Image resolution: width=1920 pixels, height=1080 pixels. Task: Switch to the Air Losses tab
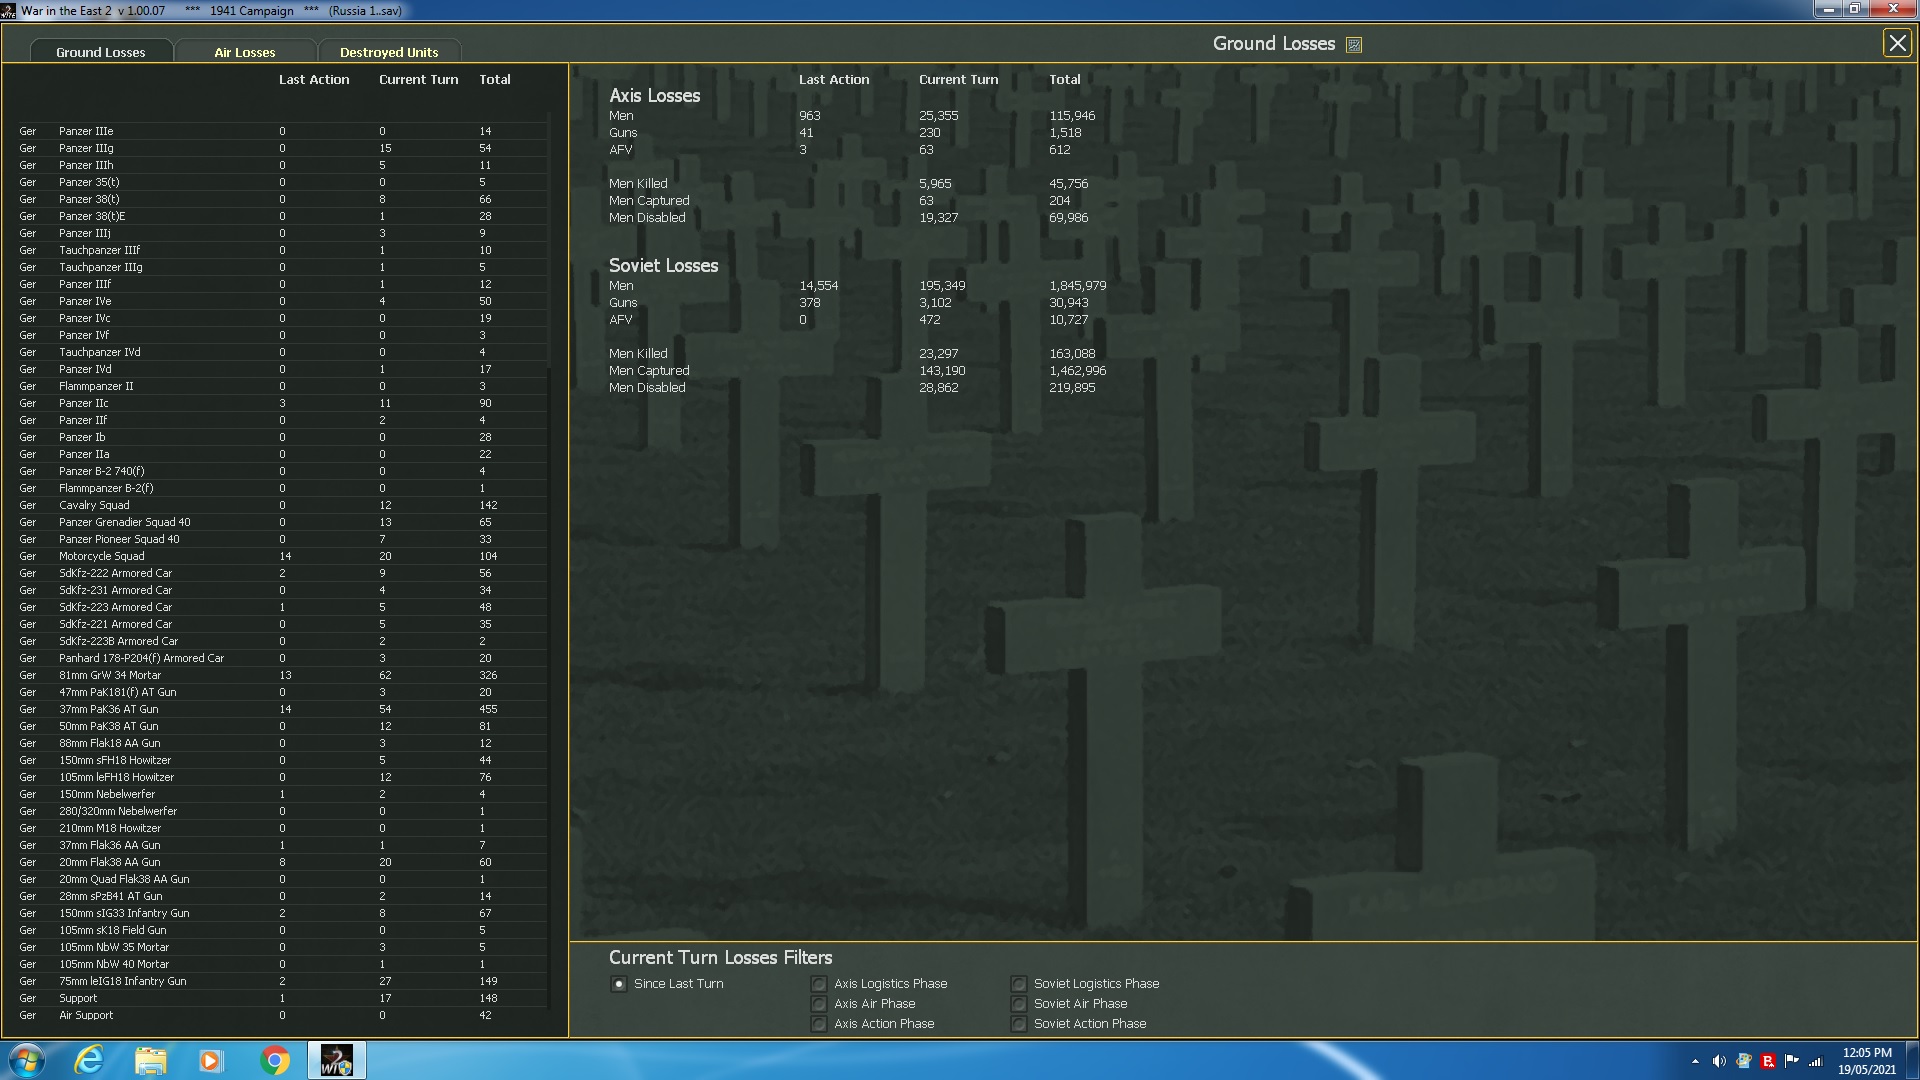[244, 52]
